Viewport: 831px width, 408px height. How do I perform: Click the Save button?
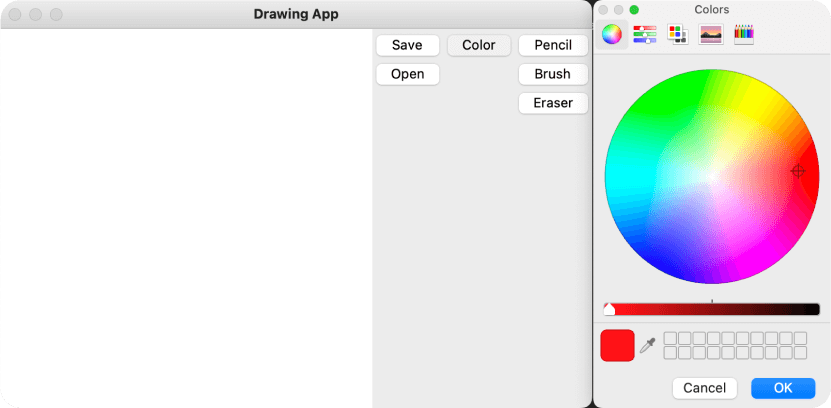407,45
